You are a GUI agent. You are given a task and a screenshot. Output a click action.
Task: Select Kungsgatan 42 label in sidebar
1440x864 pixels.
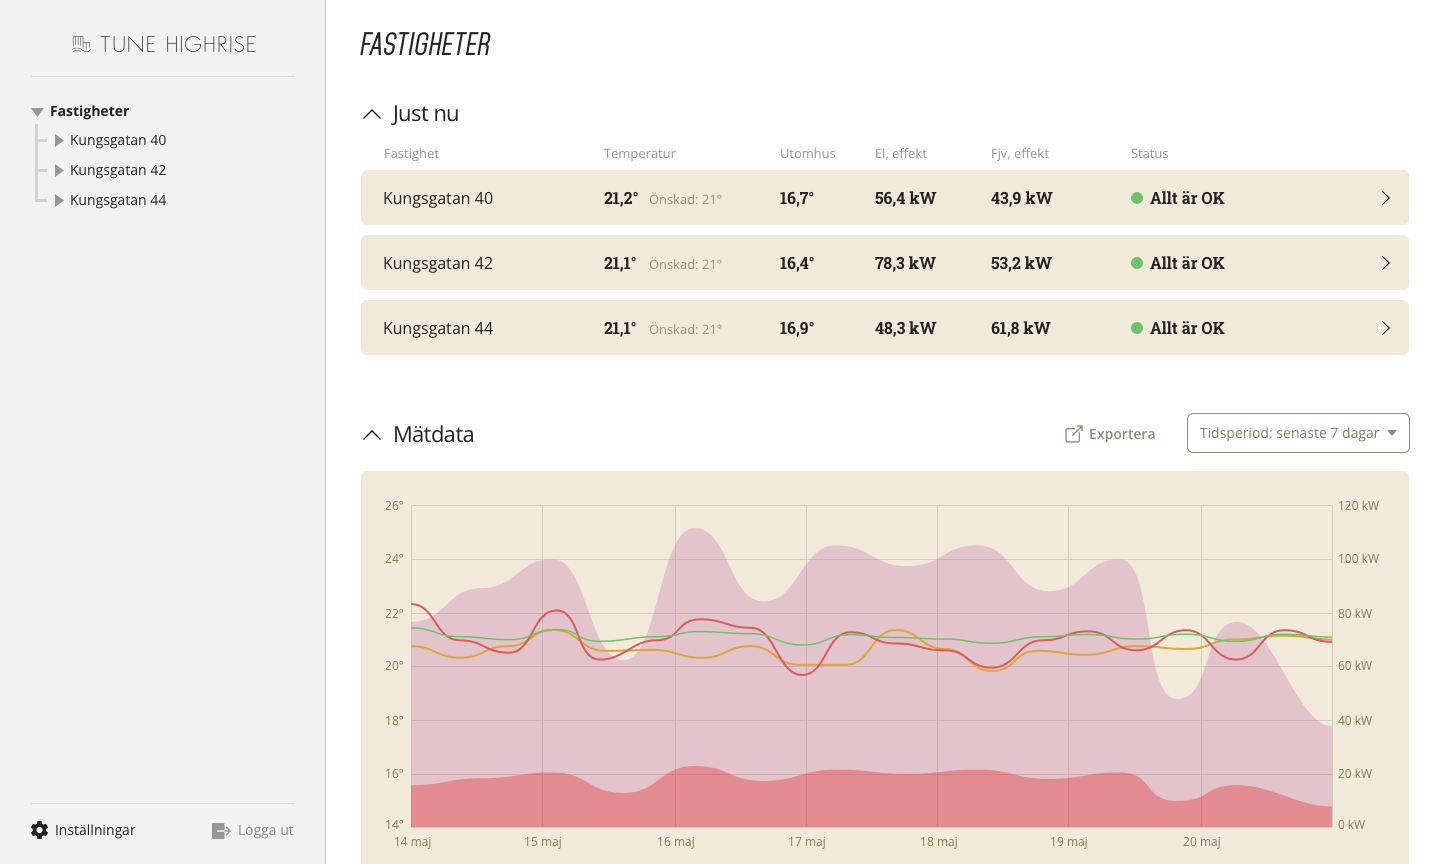(x=118, y=170)
